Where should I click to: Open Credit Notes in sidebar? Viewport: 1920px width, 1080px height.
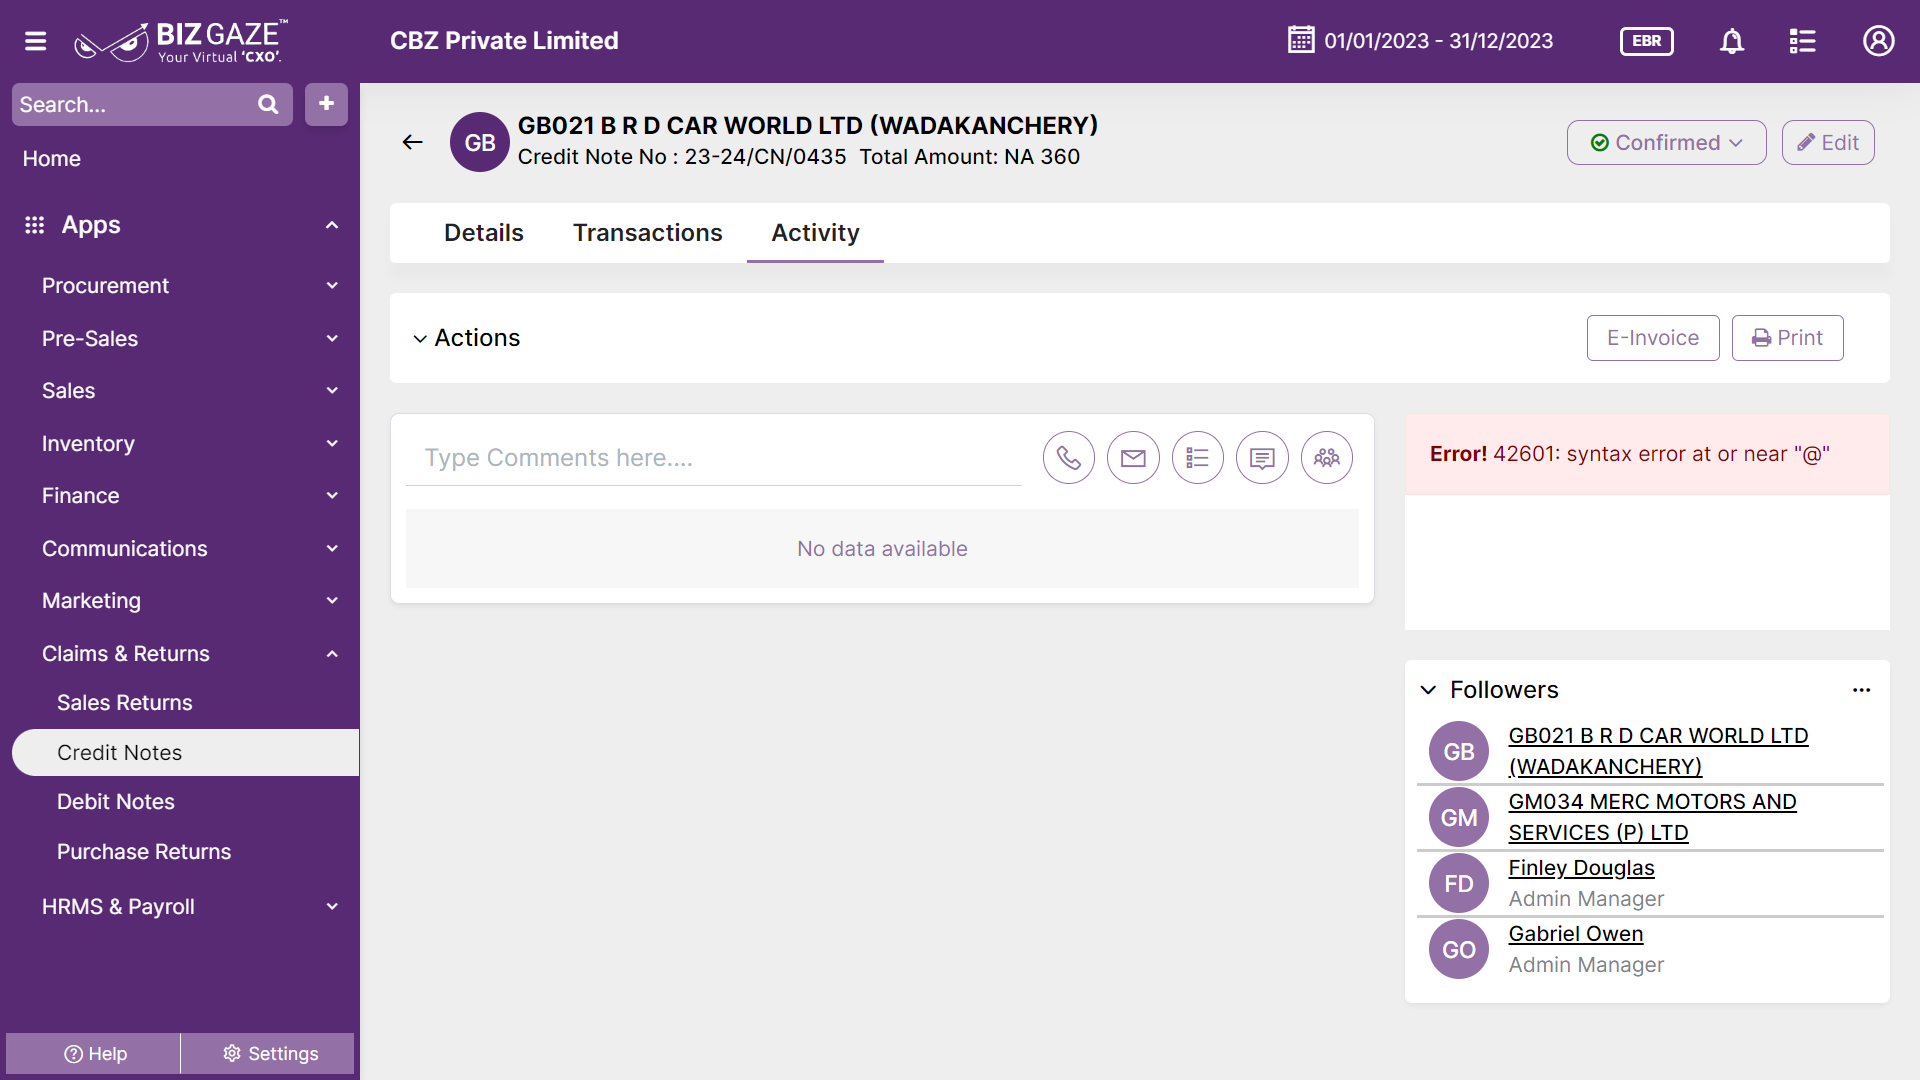(185, 753)
